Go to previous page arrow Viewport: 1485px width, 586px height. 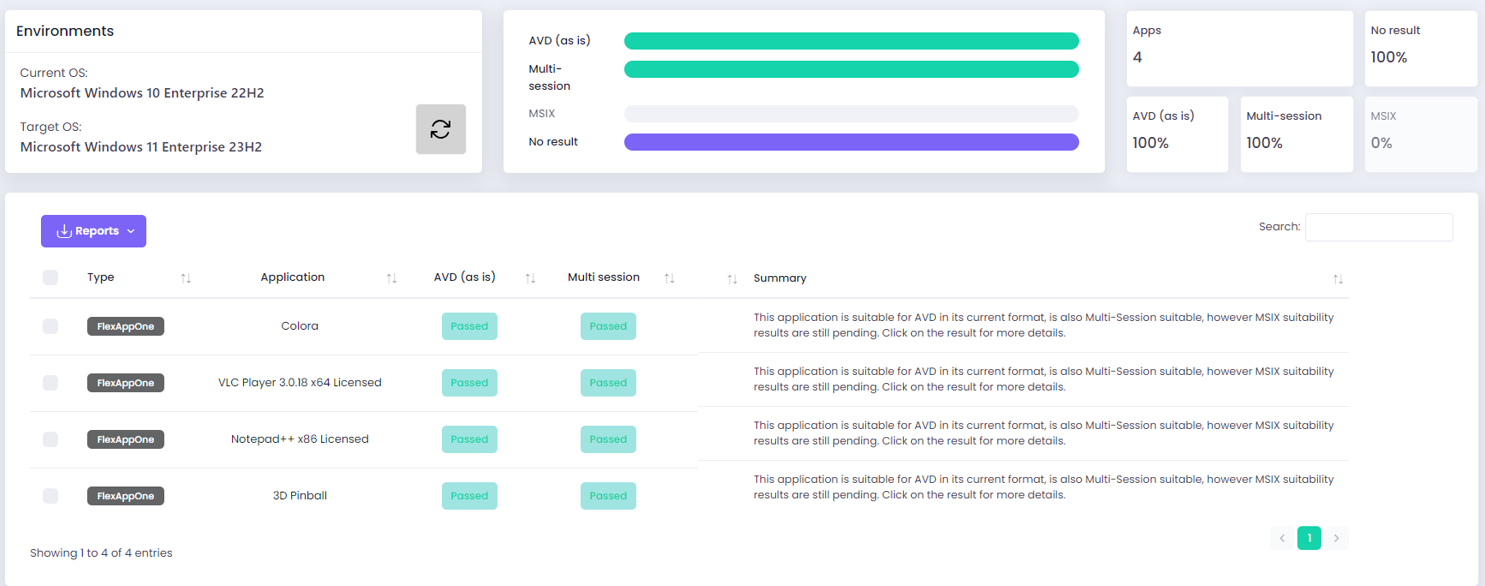(1282, 538)
